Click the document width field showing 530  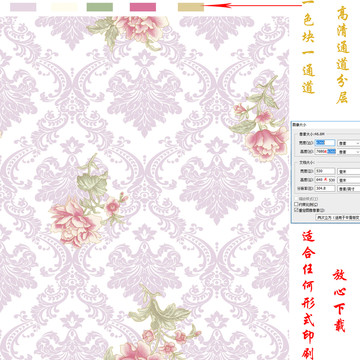point(325,171)
